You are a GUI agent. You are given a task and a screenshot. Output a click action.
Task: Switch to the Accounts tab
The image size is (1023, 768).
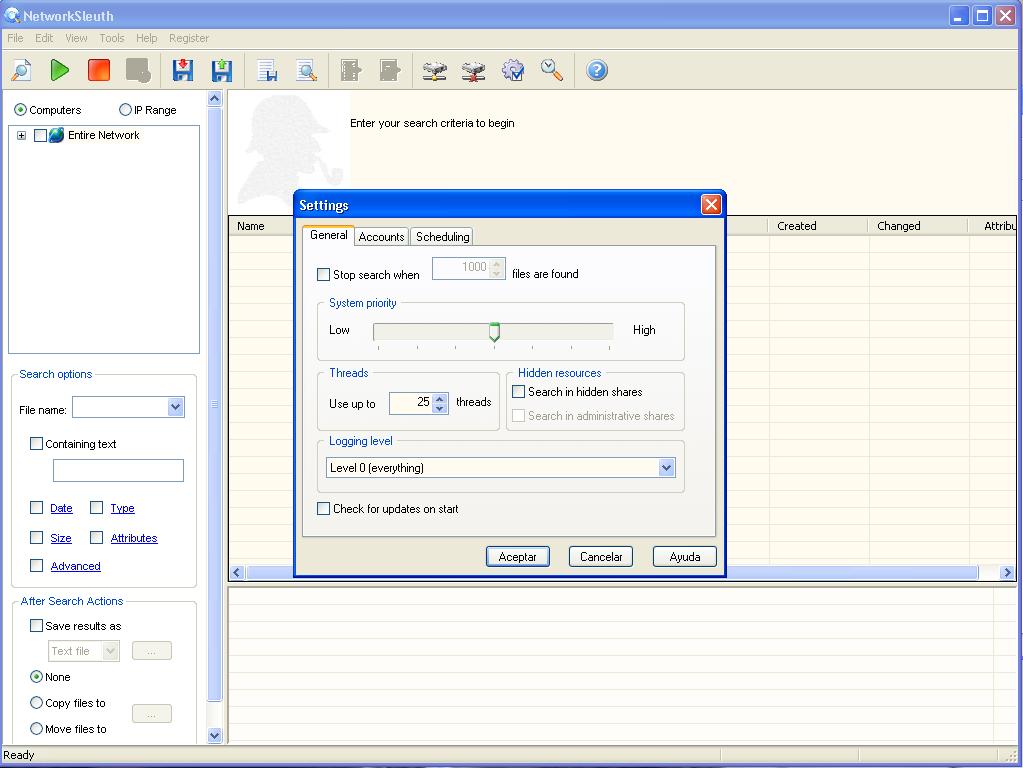382,236
